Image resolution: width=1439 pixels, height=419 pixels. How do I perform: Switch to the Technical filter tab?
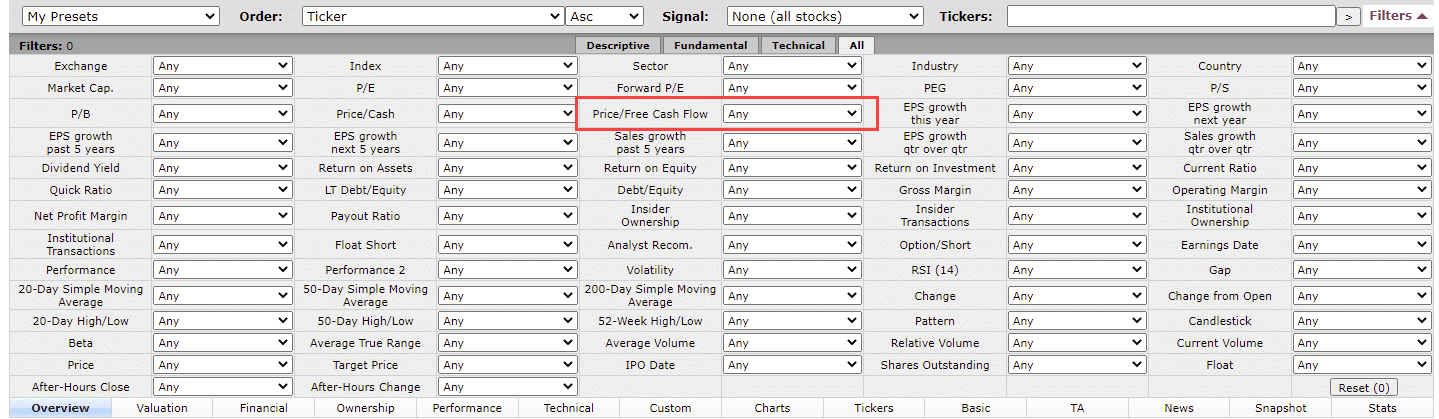[798, 45]
